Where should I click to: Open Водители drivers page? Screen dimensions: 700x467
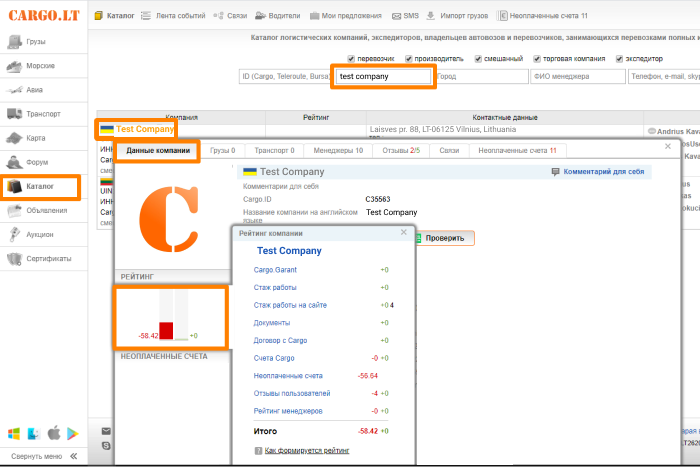pos(278,16)
